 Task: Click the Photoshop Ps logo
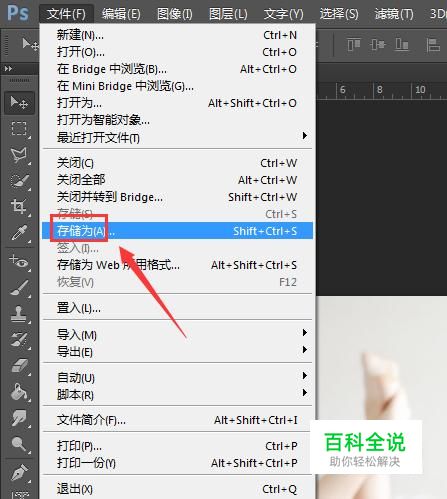pos(18,13)
